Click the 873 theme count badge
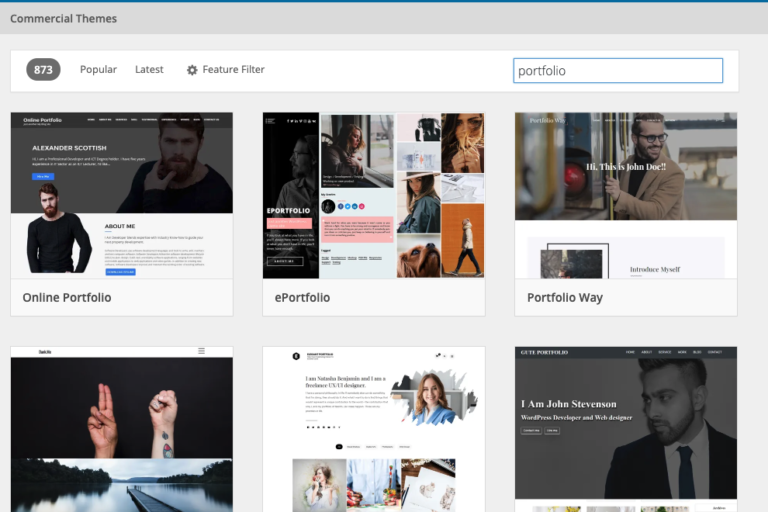This screenshot has height=512, width=768. (x=43, y=70)
